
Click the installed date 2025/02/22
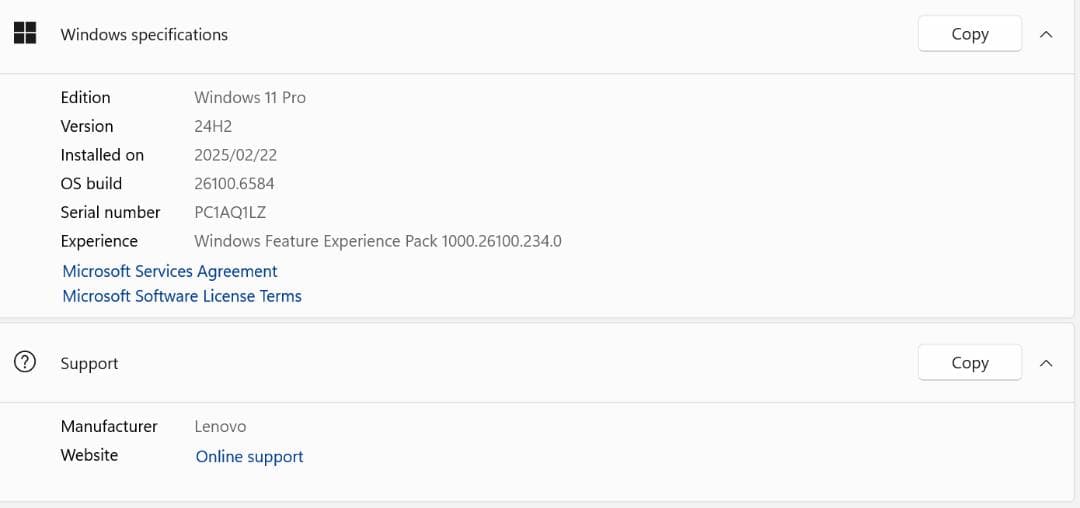point(235,155)
